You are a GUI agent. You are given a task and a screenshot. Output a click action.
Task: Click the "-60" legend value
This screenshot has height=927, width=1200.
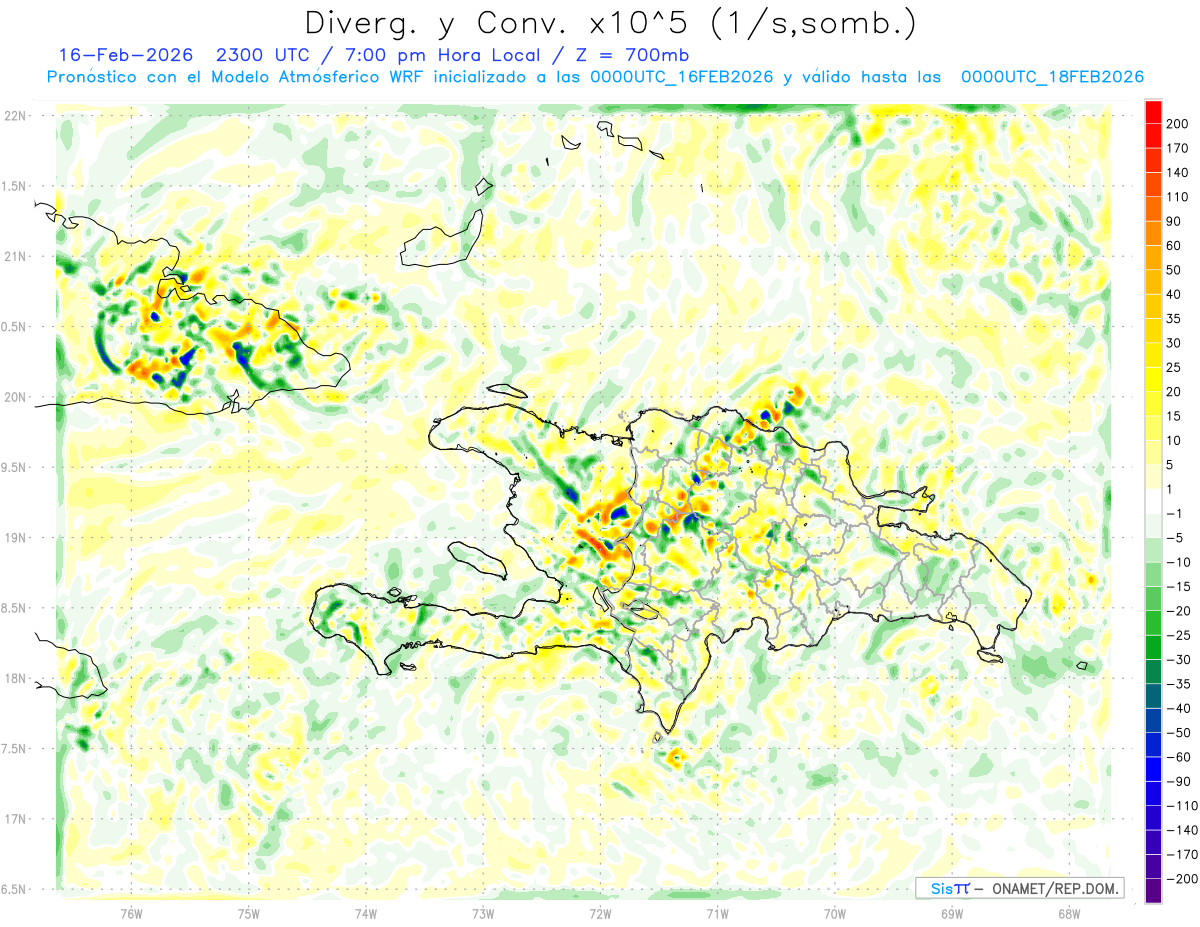(1178, 757)
